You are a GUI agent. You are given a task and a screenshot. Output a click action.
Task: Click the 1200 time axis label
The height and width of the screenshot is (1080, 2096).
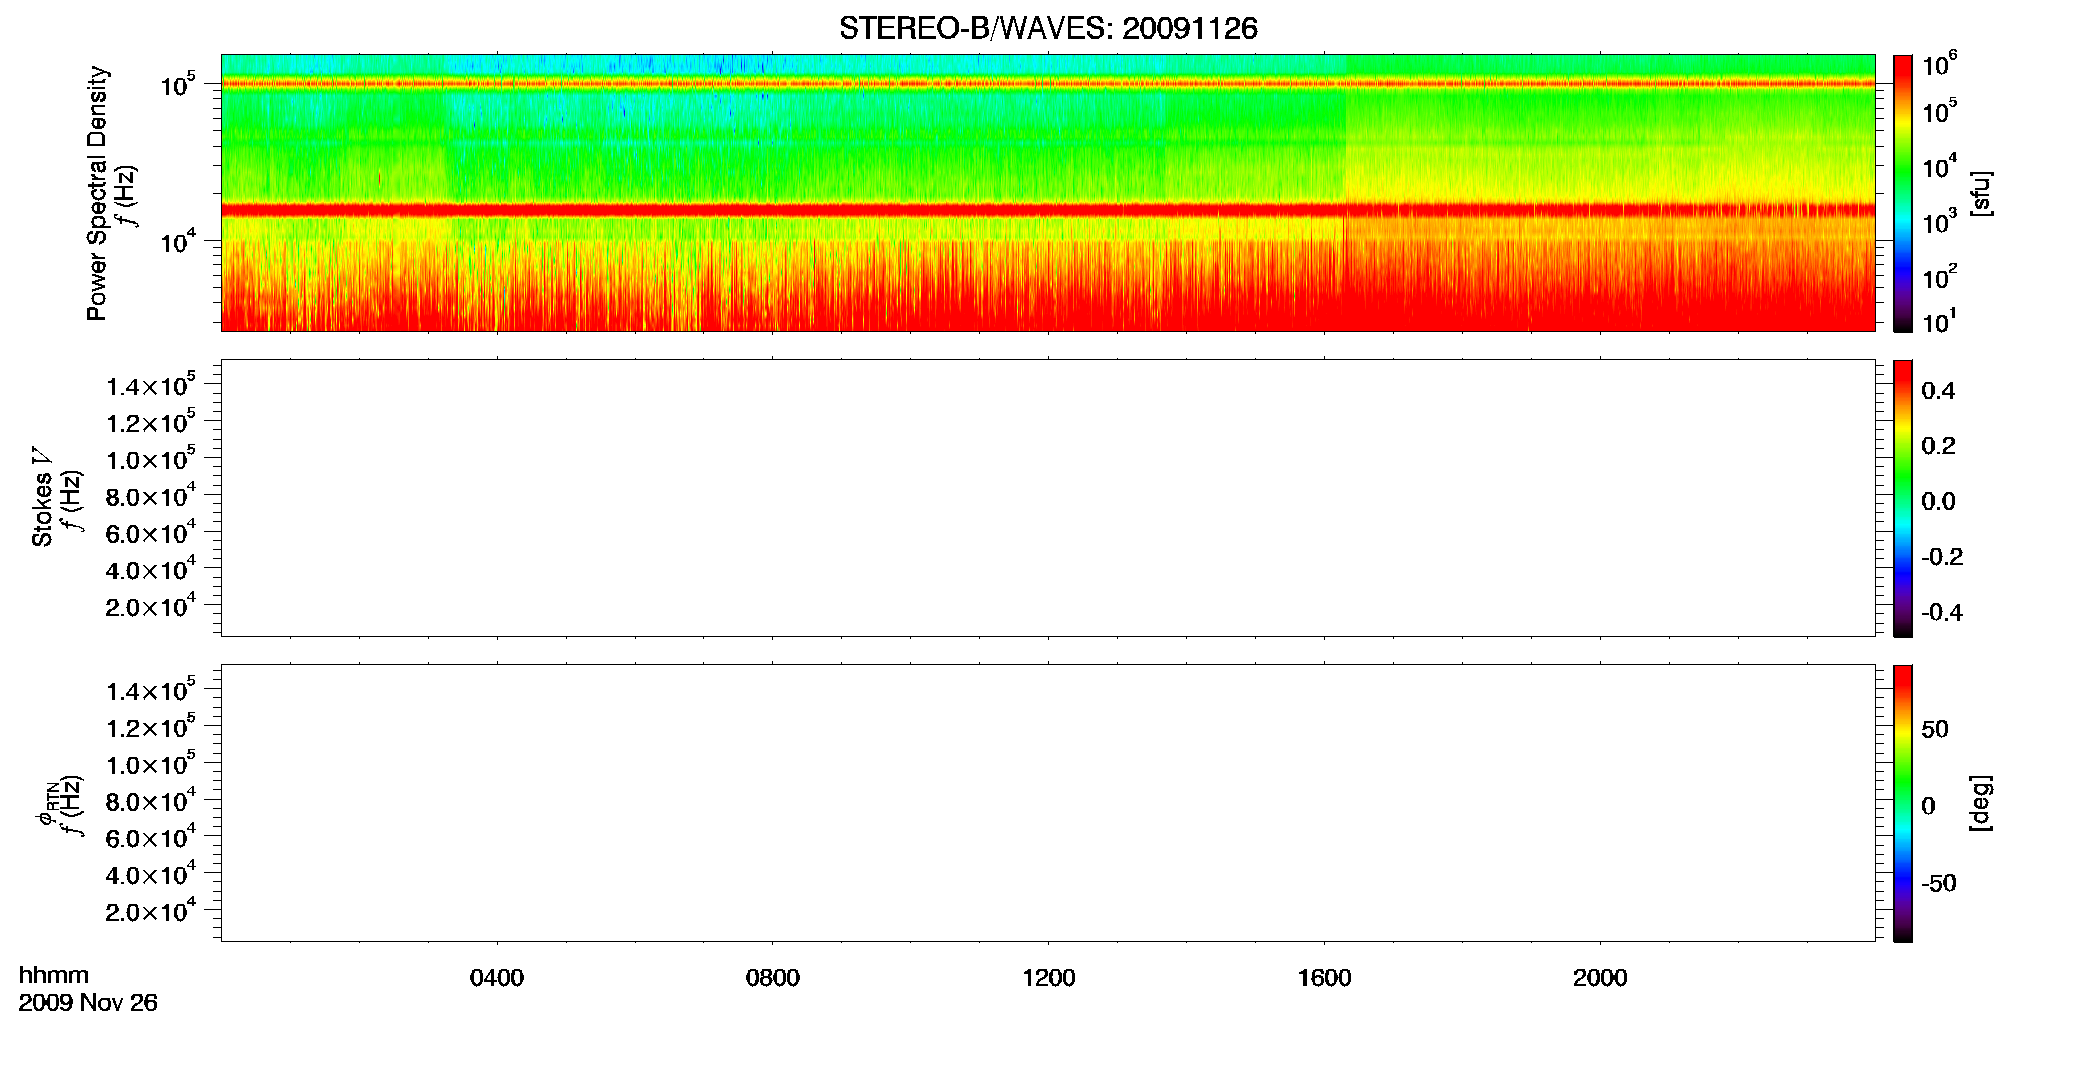[1049, 978]
